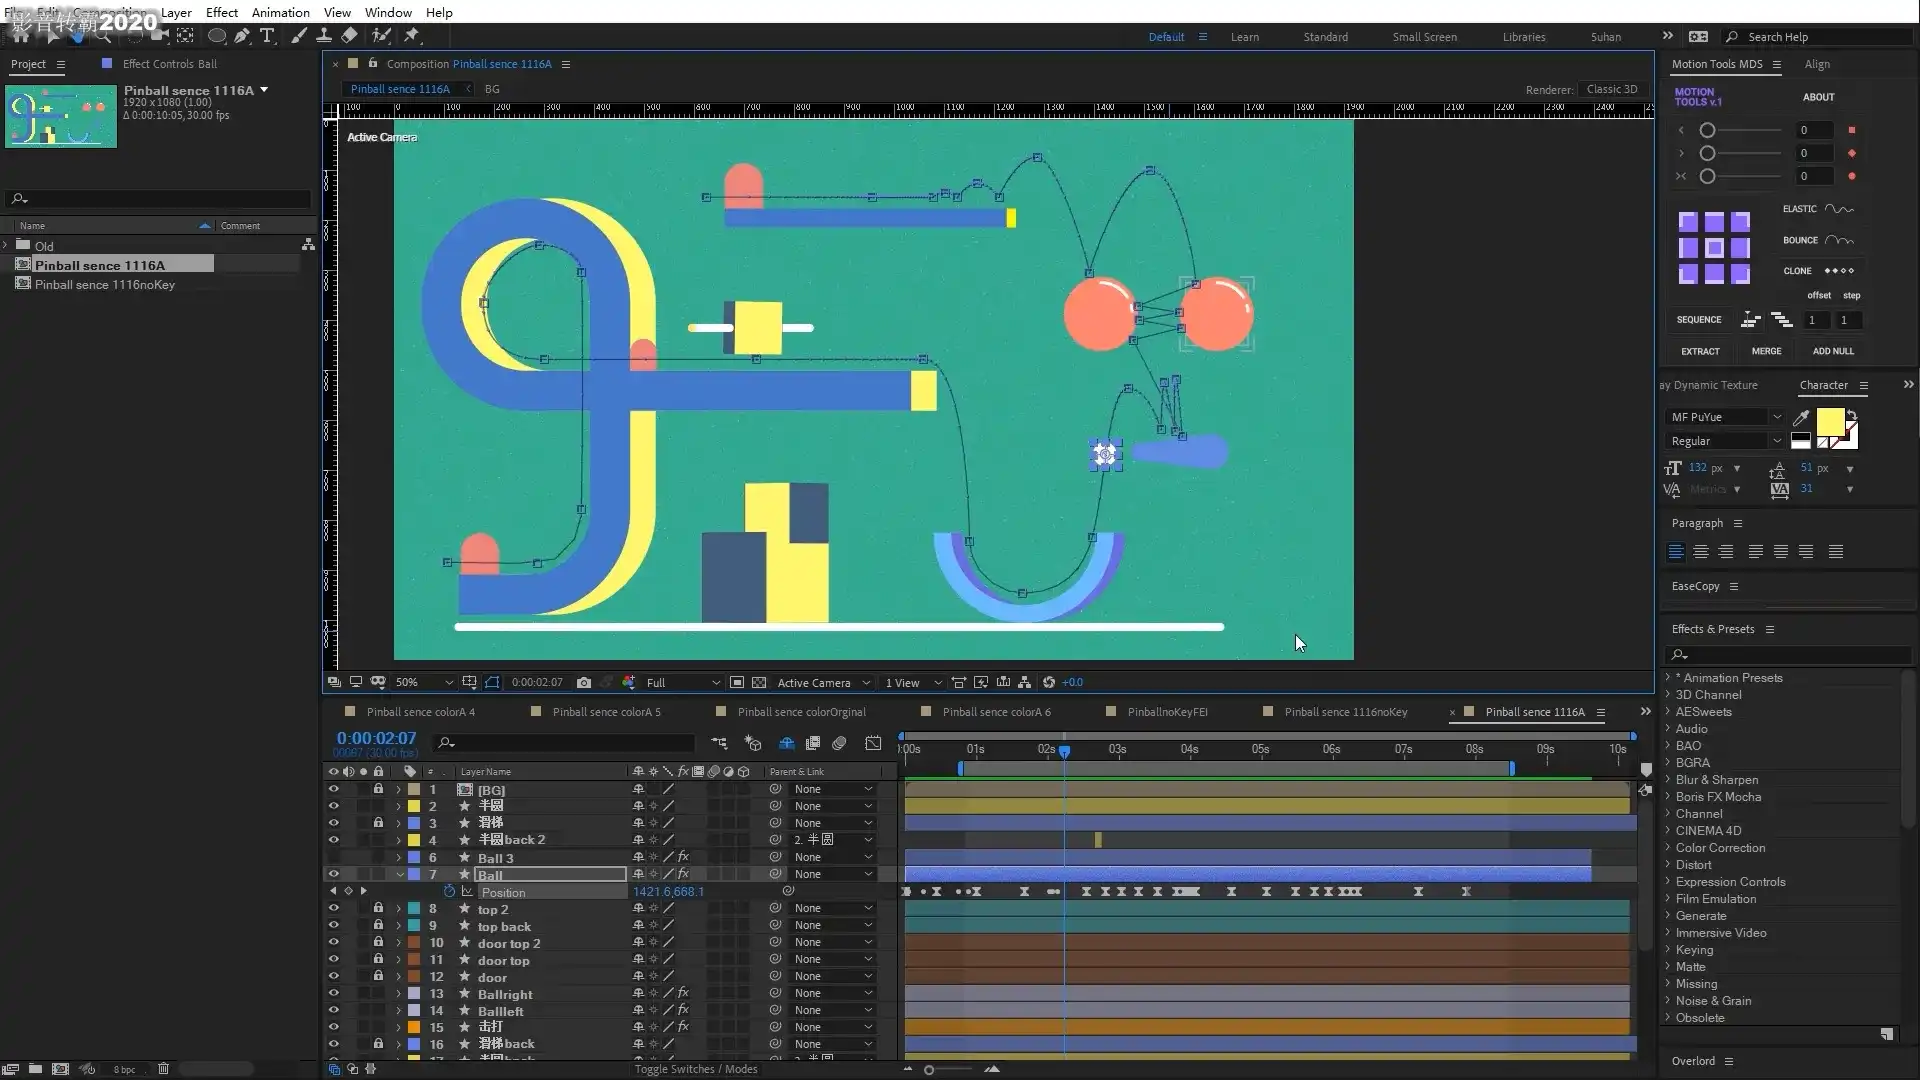Toggle lock on door layer
1920x1080 pixels.
coord(378,976)
